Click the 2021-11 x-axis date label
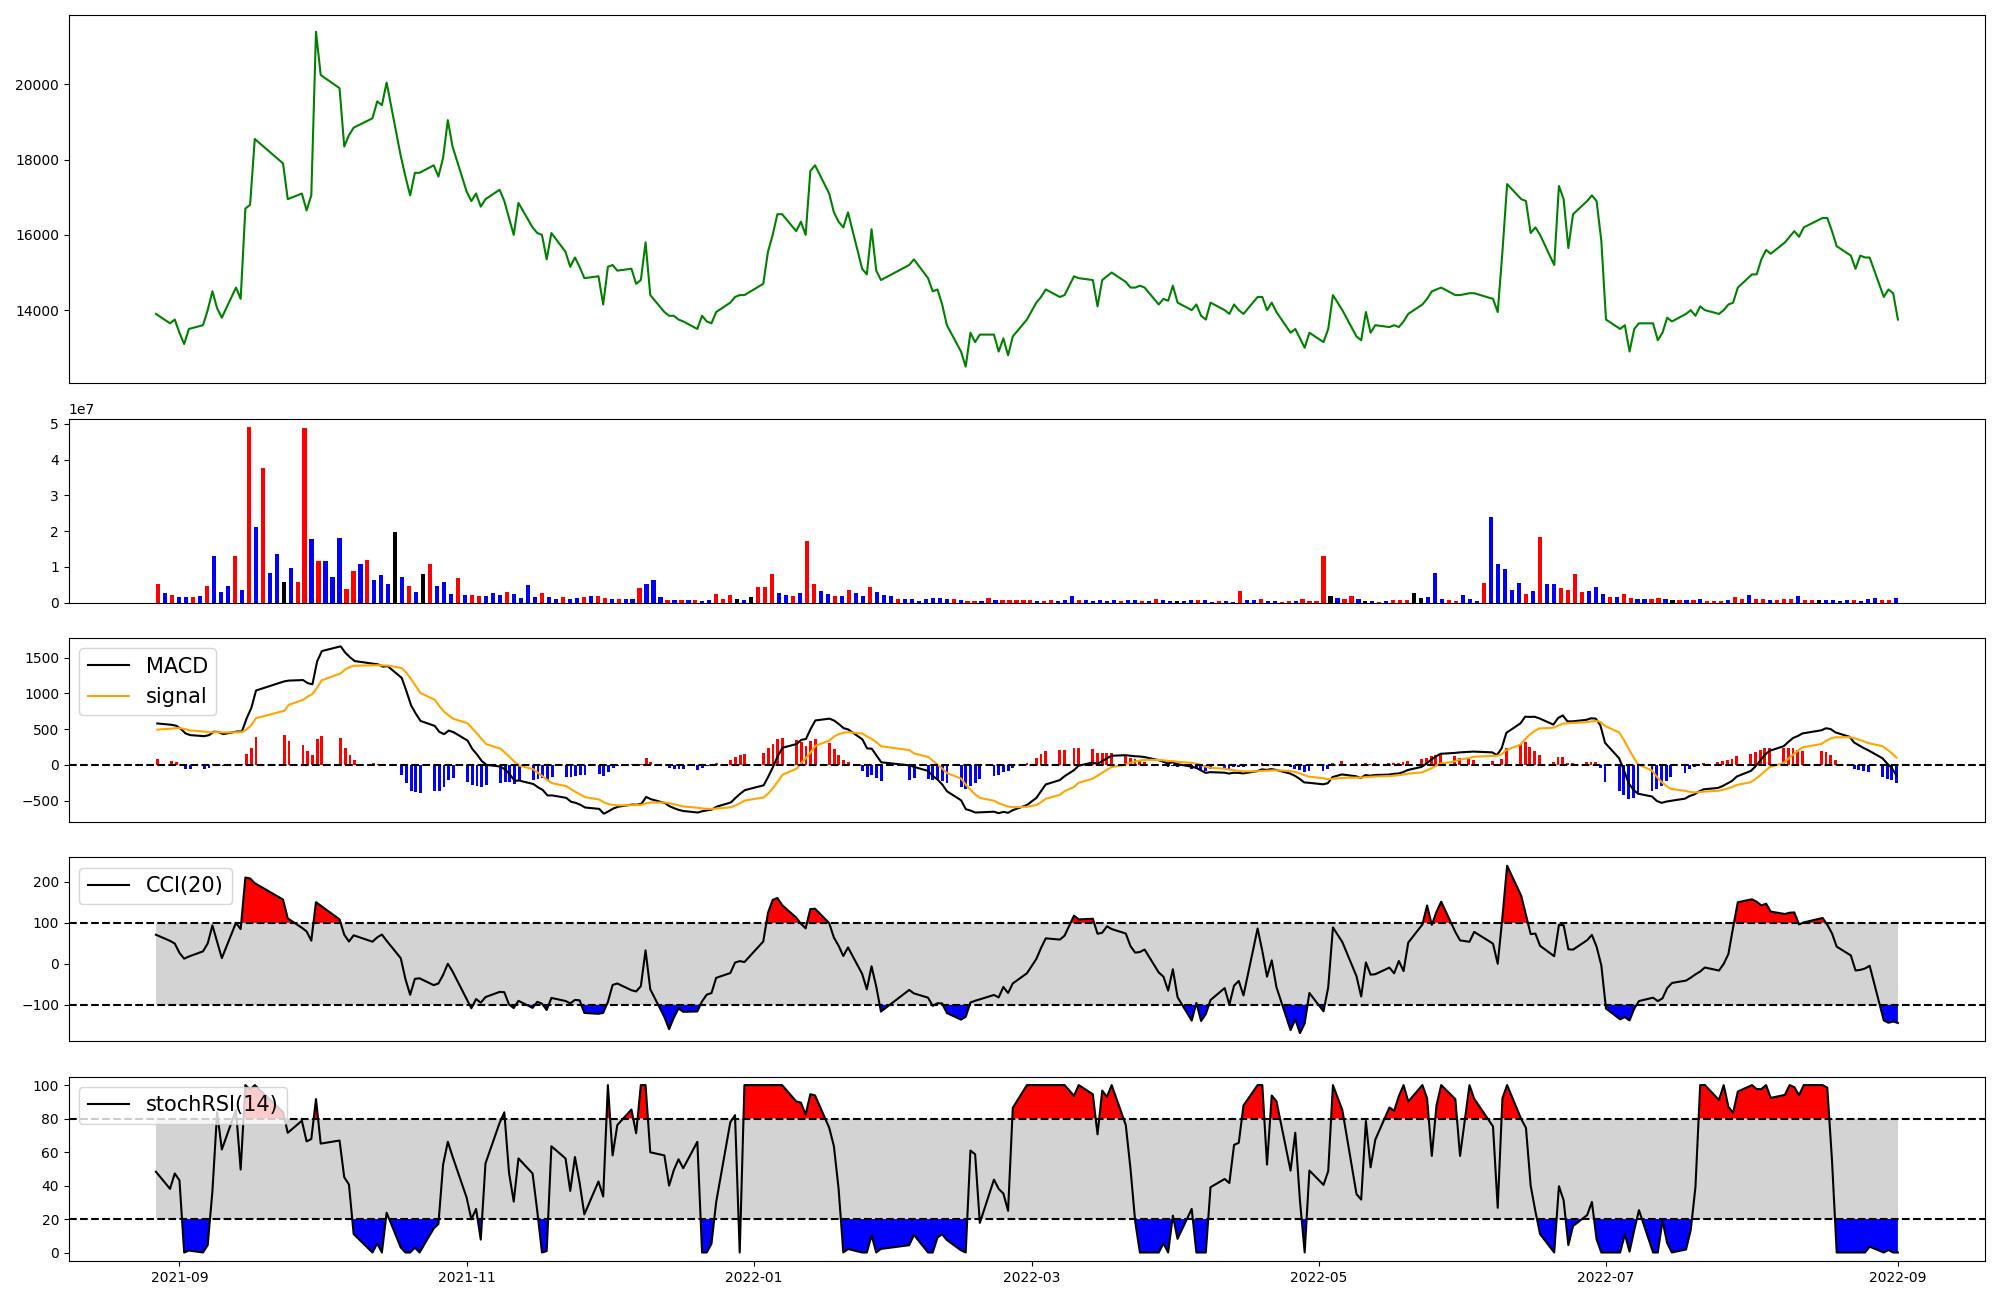 pos(467,1277)
